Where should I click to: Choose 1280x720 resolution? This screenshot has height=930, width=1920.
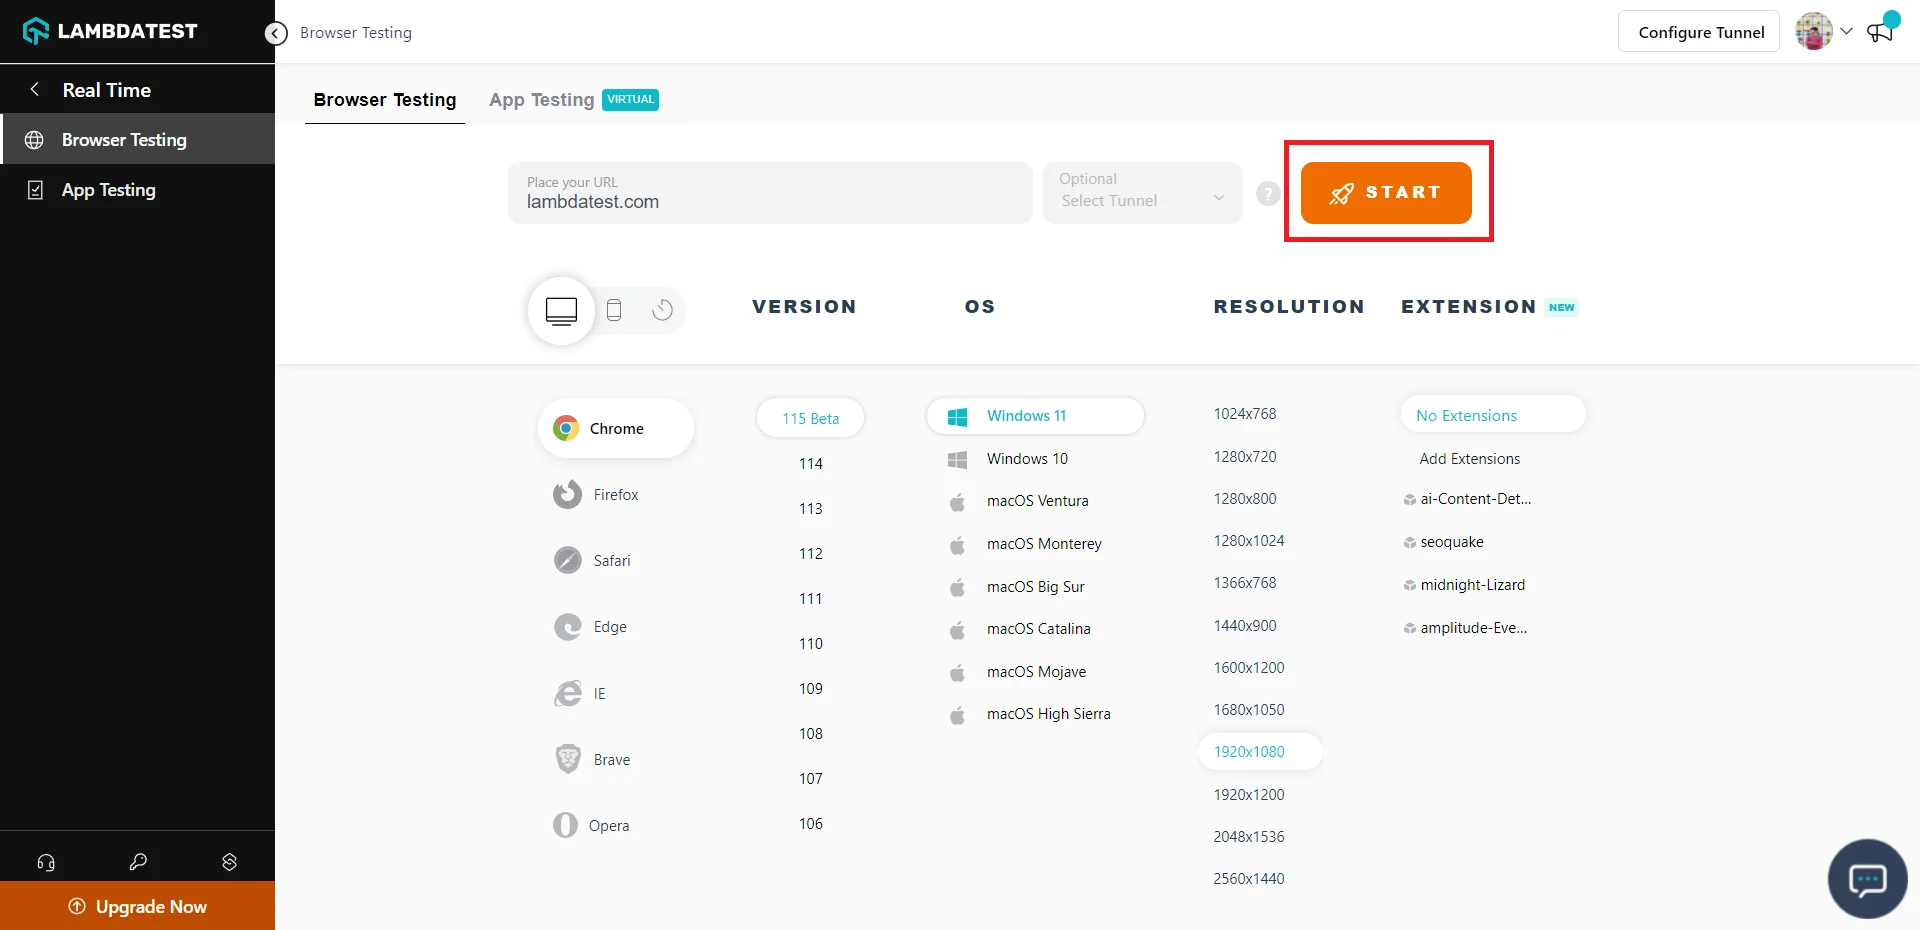point(1245,456)
